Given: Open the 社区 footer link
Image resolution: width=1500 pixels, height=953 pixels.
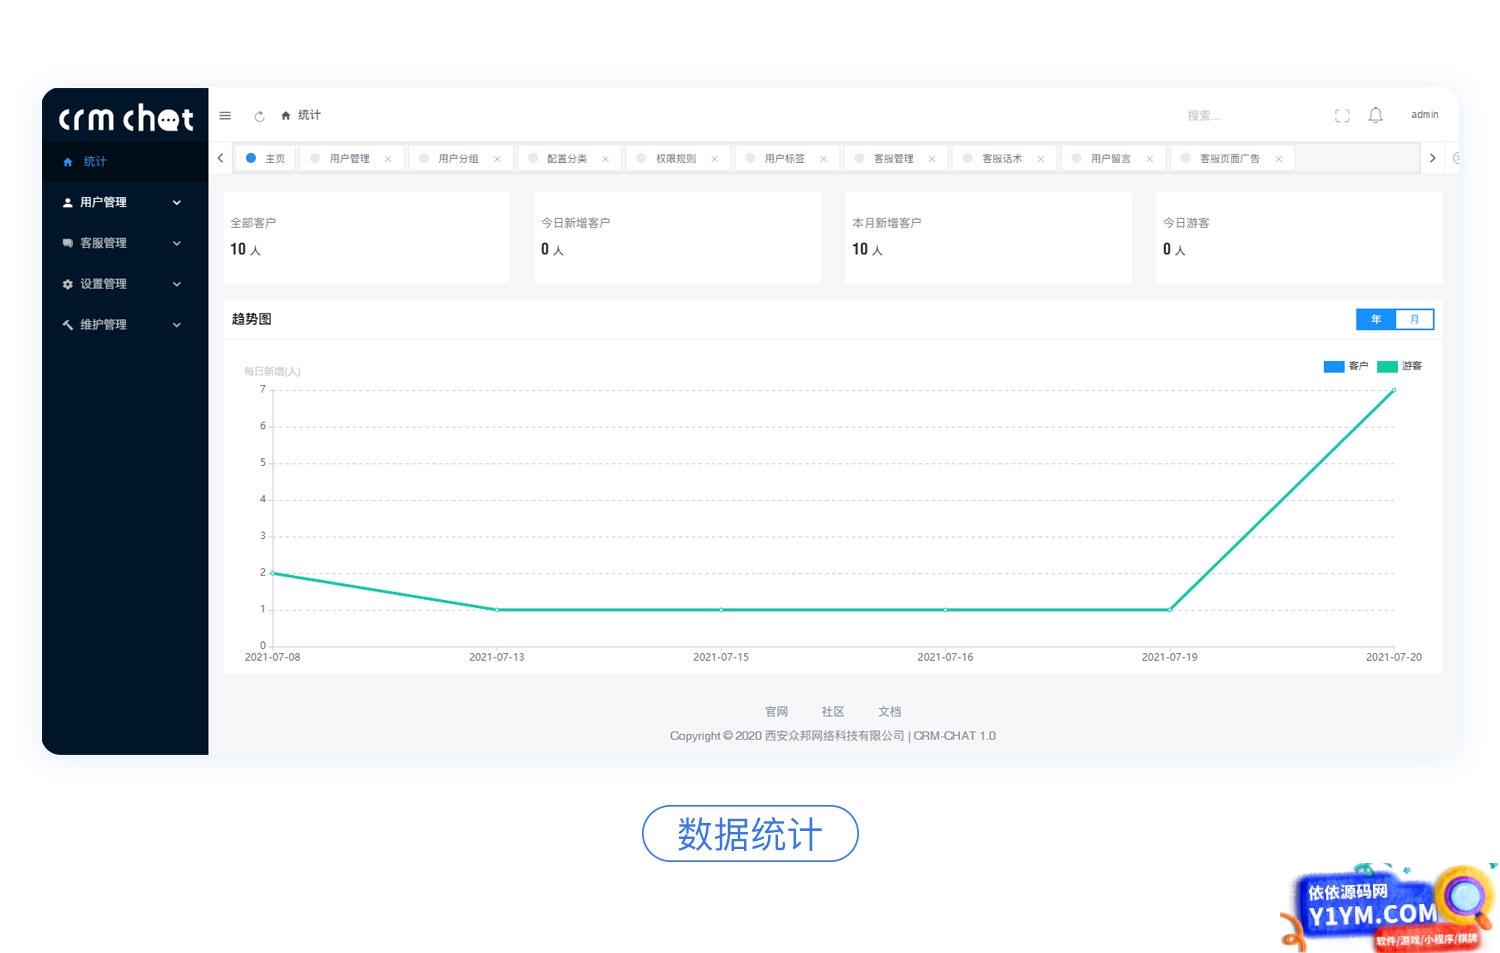Looking at the screenshot, I should 833,712.
